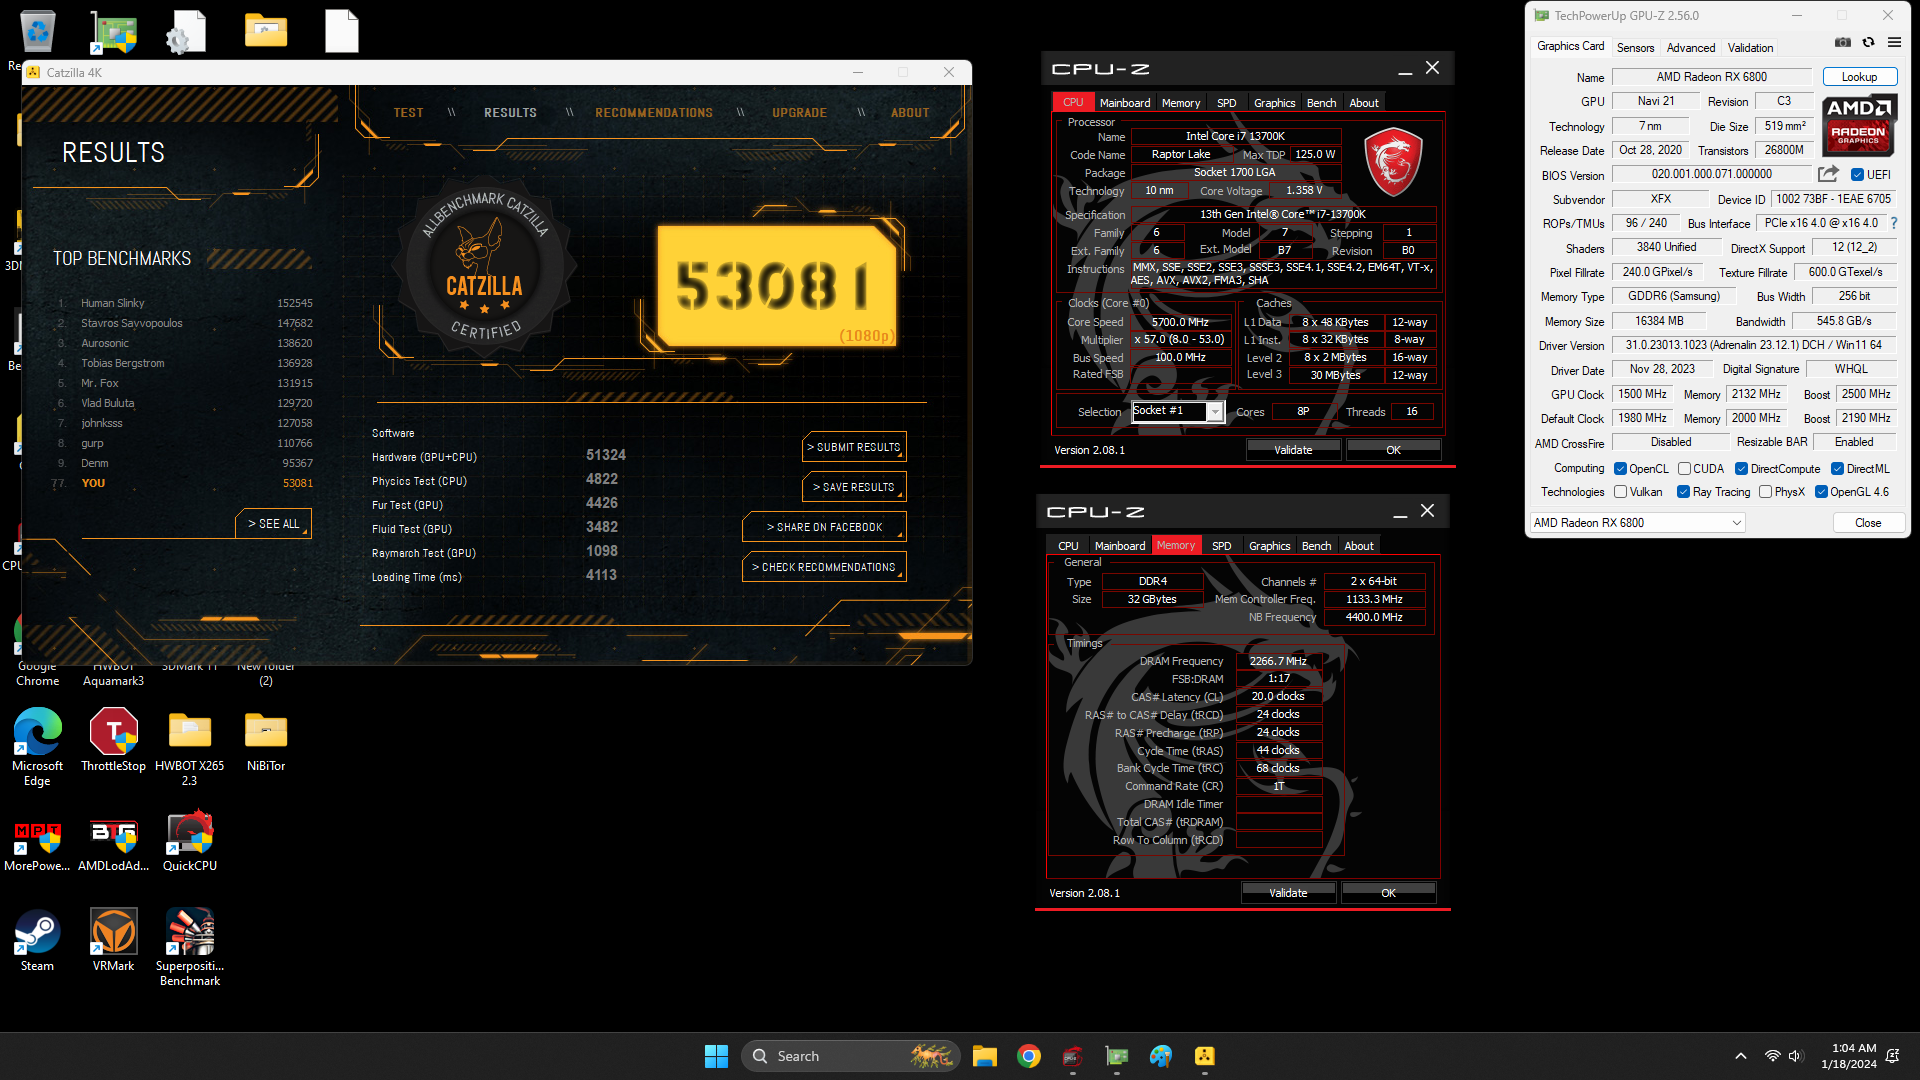This screenshot has height=1080, width=1920.
Task: Click SAVE RESULTS in Catzilla
Action: coord(854,487)
